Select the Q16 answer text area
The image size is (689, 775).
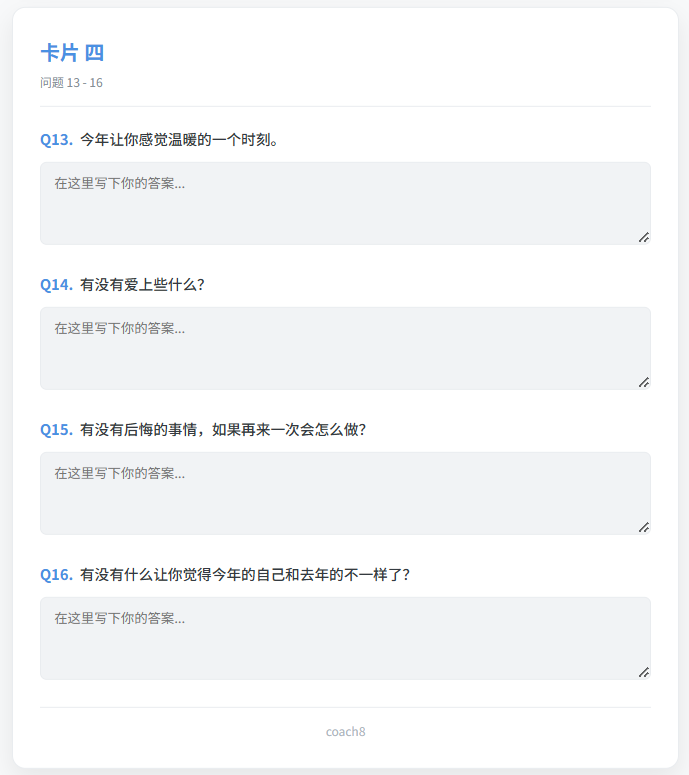[x=345, y=638]
